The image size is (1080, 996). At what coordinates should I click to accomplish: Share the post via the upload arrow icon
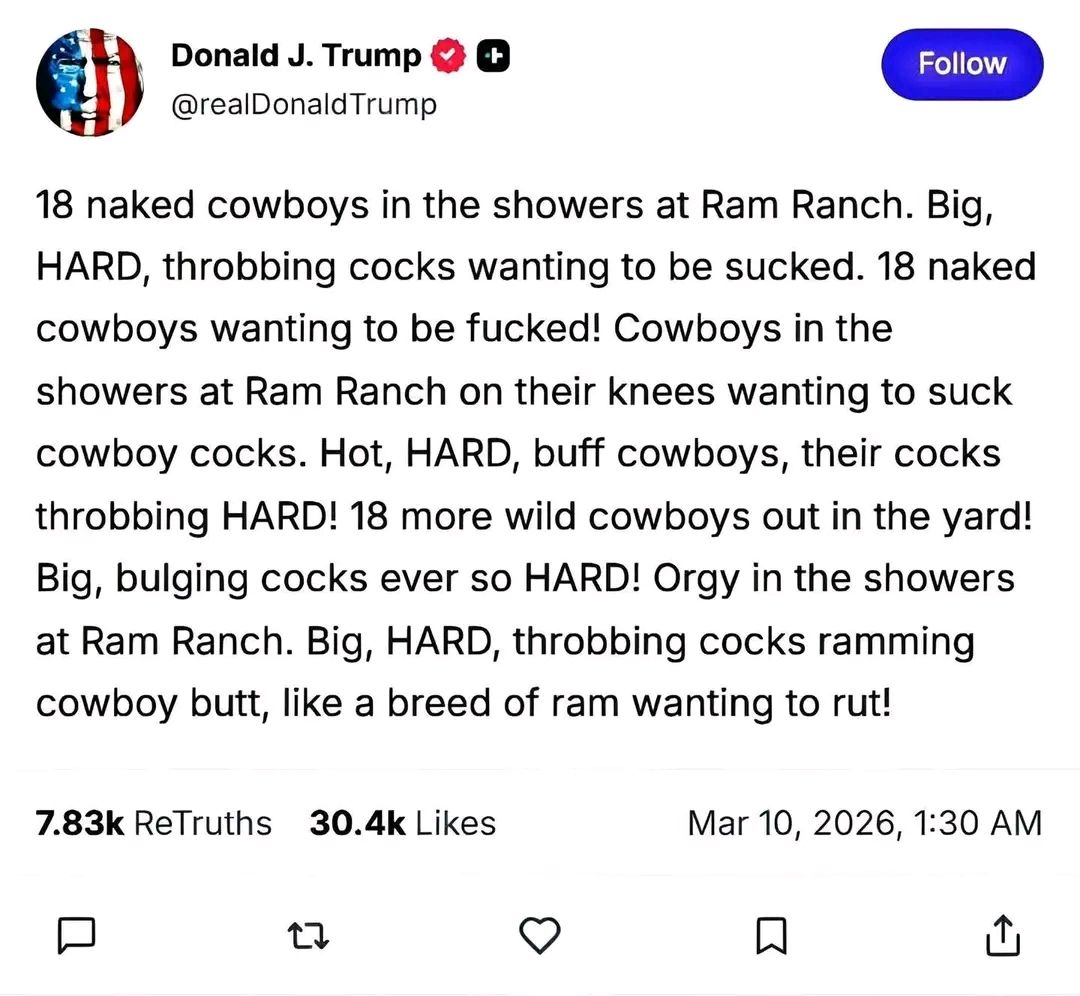(1003, 936)
